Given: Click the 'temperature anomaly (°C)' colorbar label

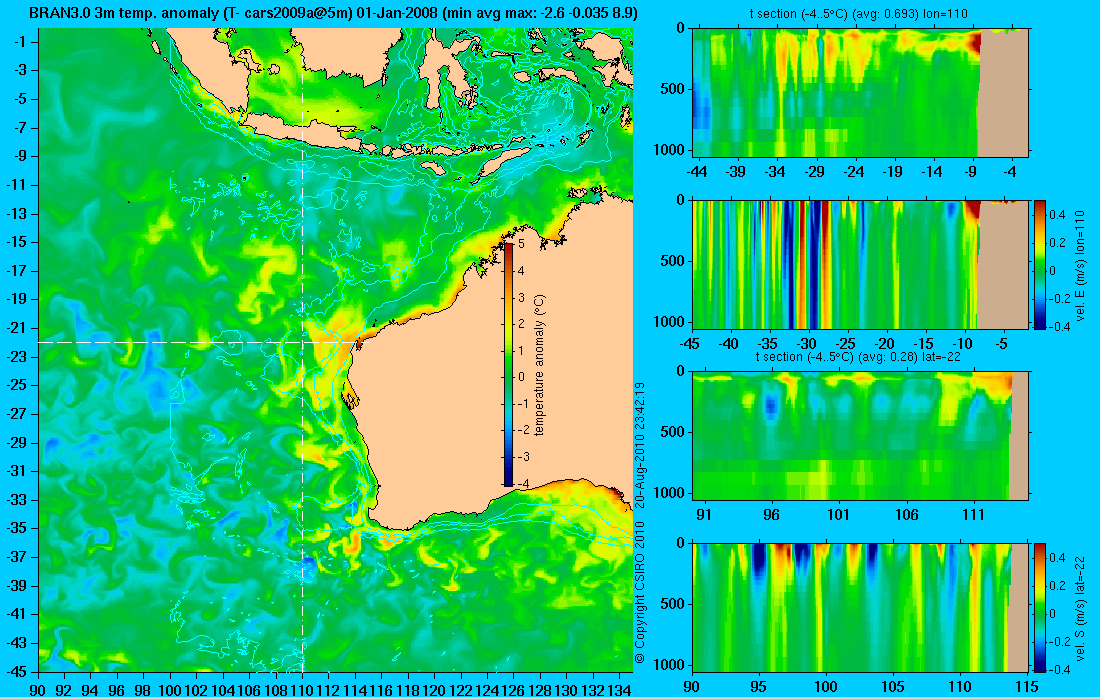Looking at the screenshot, I should click(539, 365).
